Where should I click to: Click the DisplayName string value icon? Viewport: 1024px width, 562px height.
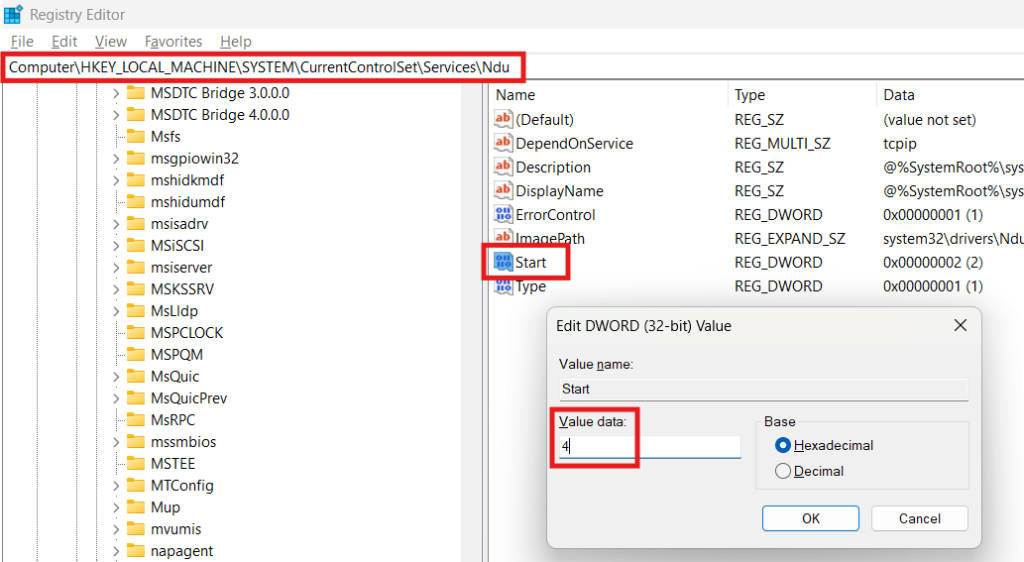pyautogui.click(x=503, y=191)
